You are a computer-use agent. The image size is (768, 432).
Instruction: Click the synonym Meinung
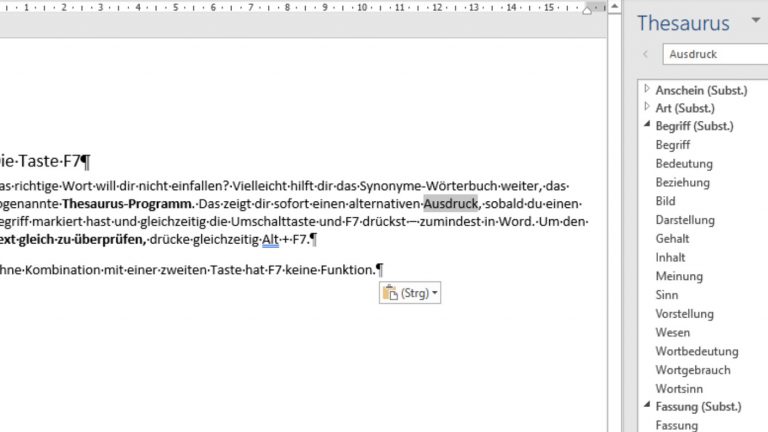pyautogui.click(x=679, y=276)
